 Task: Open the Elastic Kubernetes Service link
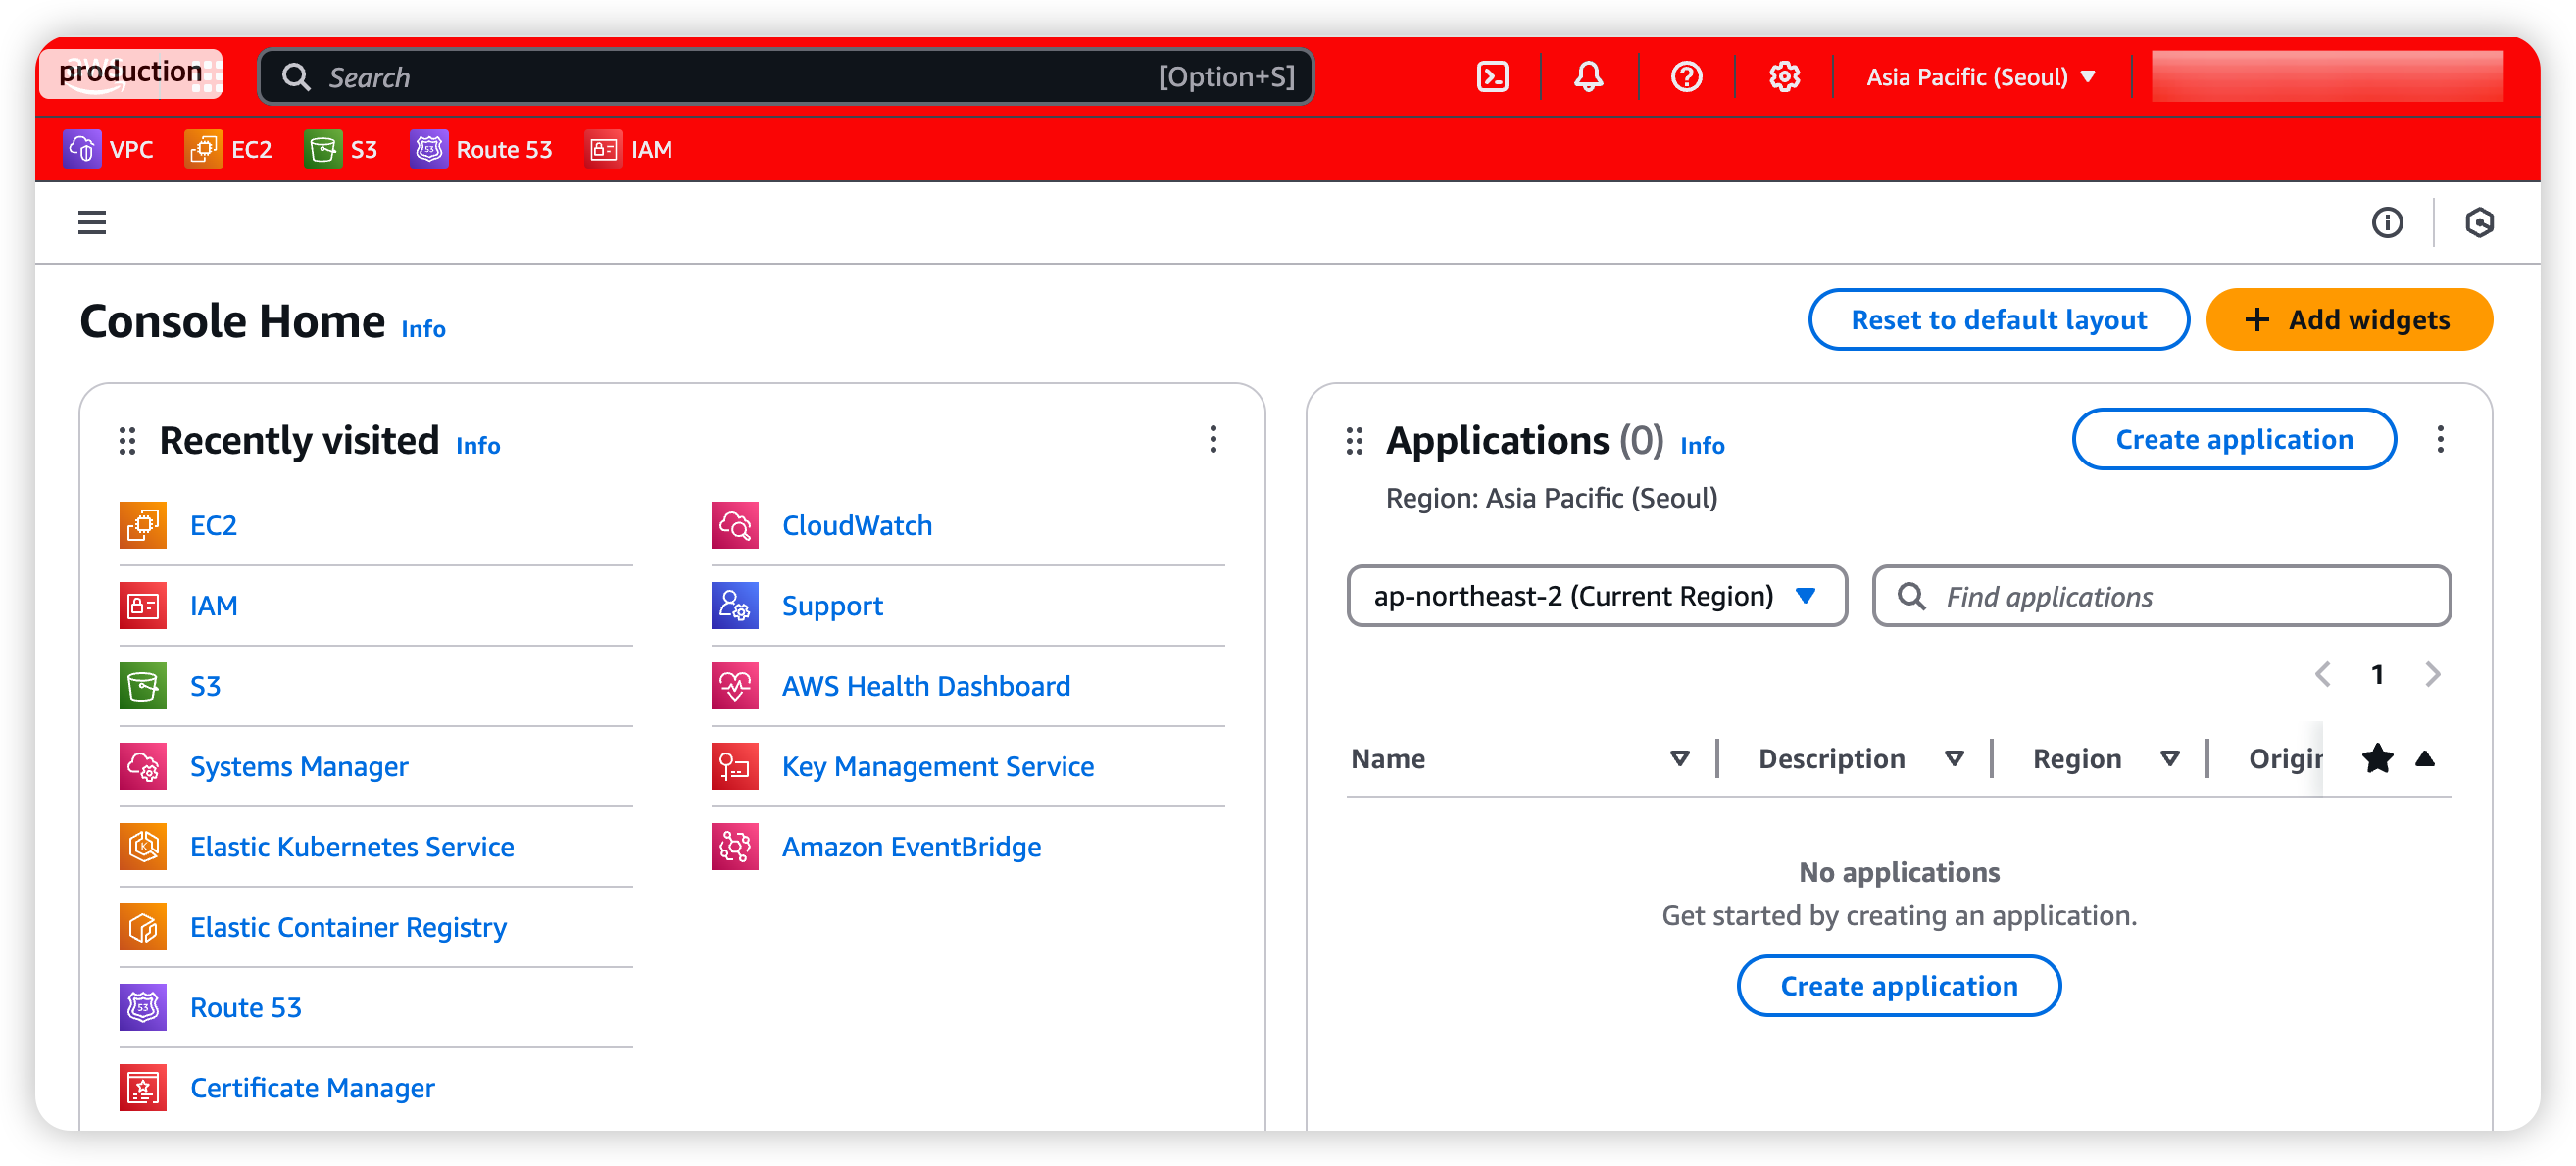coord(352,847)
